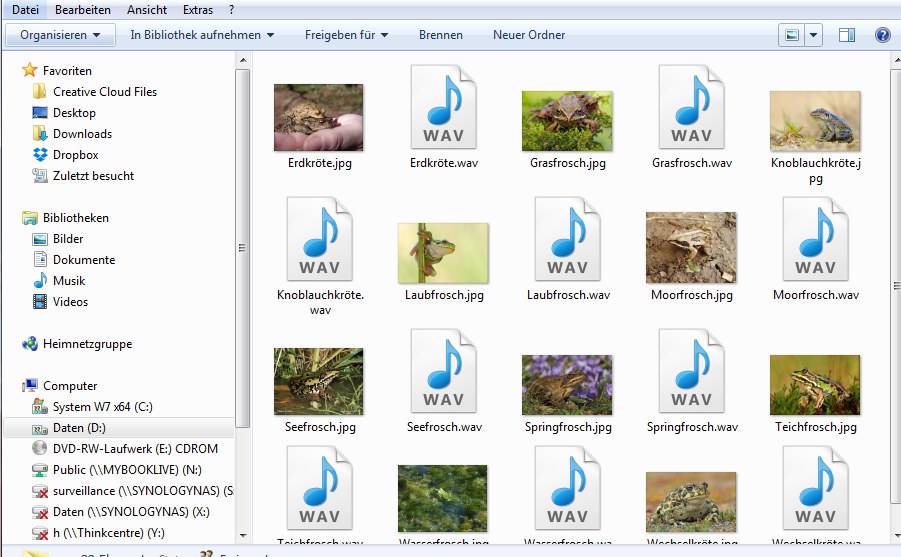Select the Wasserfrosch.wav audio file icon
The height and width of the screenshot is (557, 901).
(x=567, y=489)
